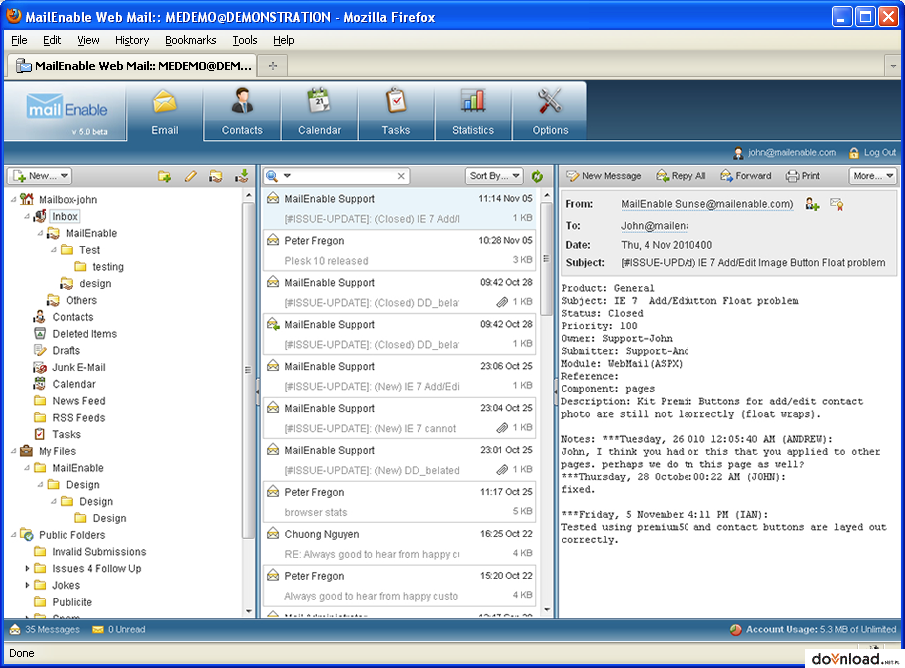Collapse the Mailbox-john tree node

click(14, 199)
